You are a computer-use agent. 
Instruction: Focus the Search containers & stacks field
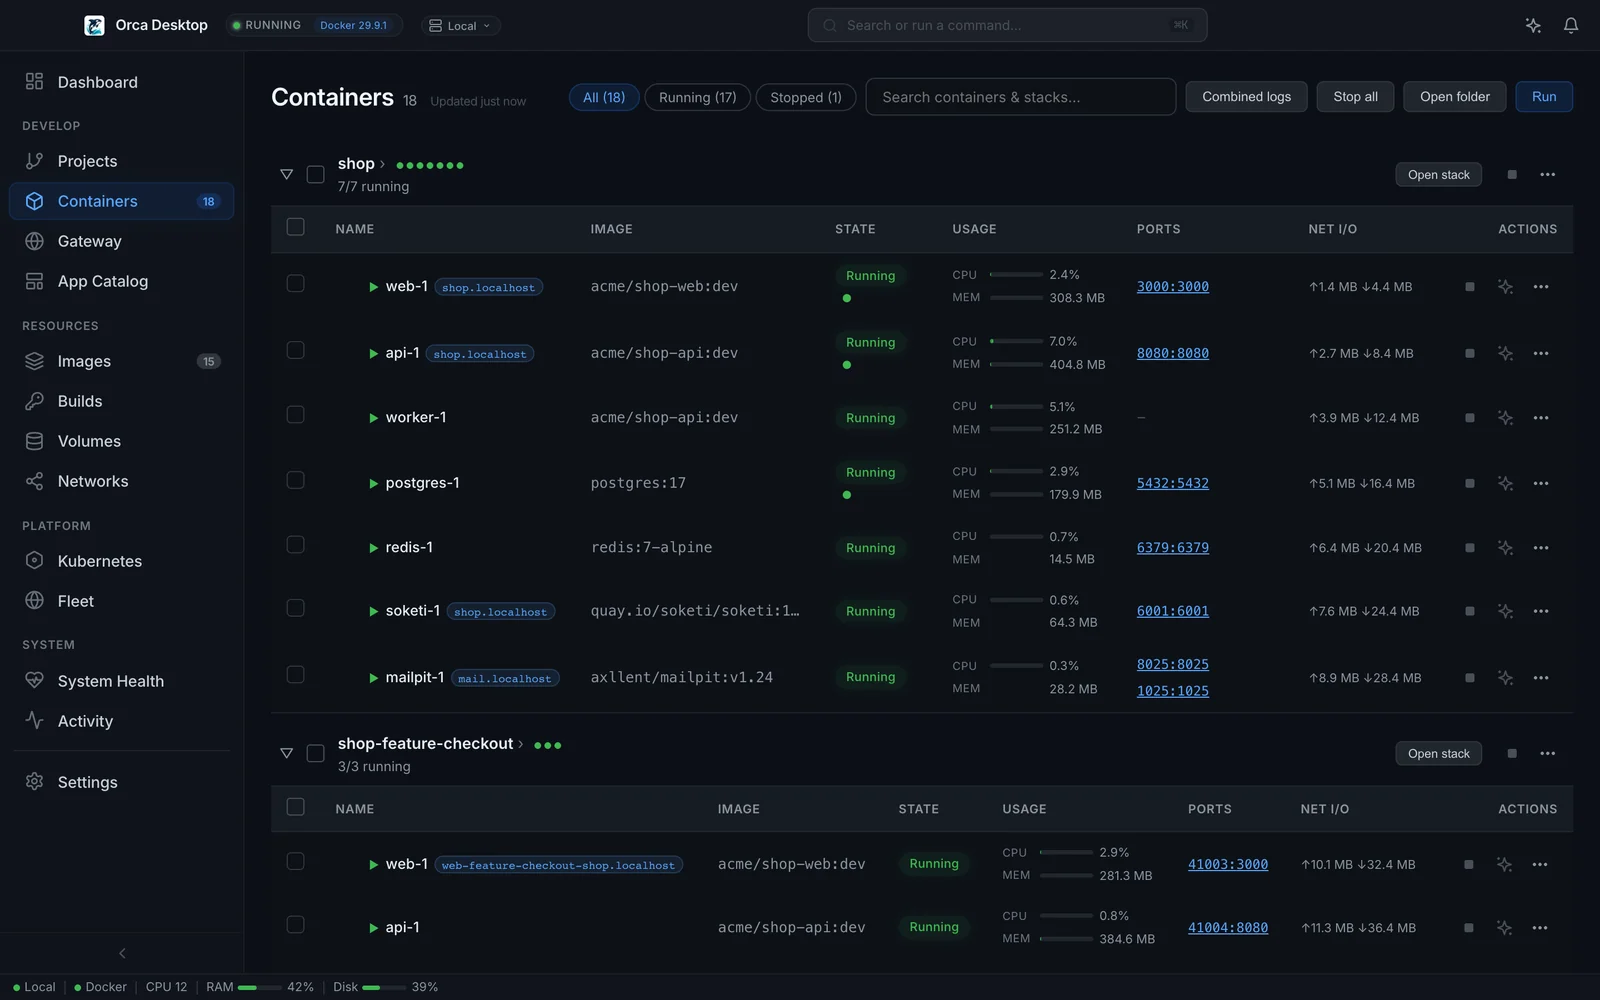point(1021,97)
